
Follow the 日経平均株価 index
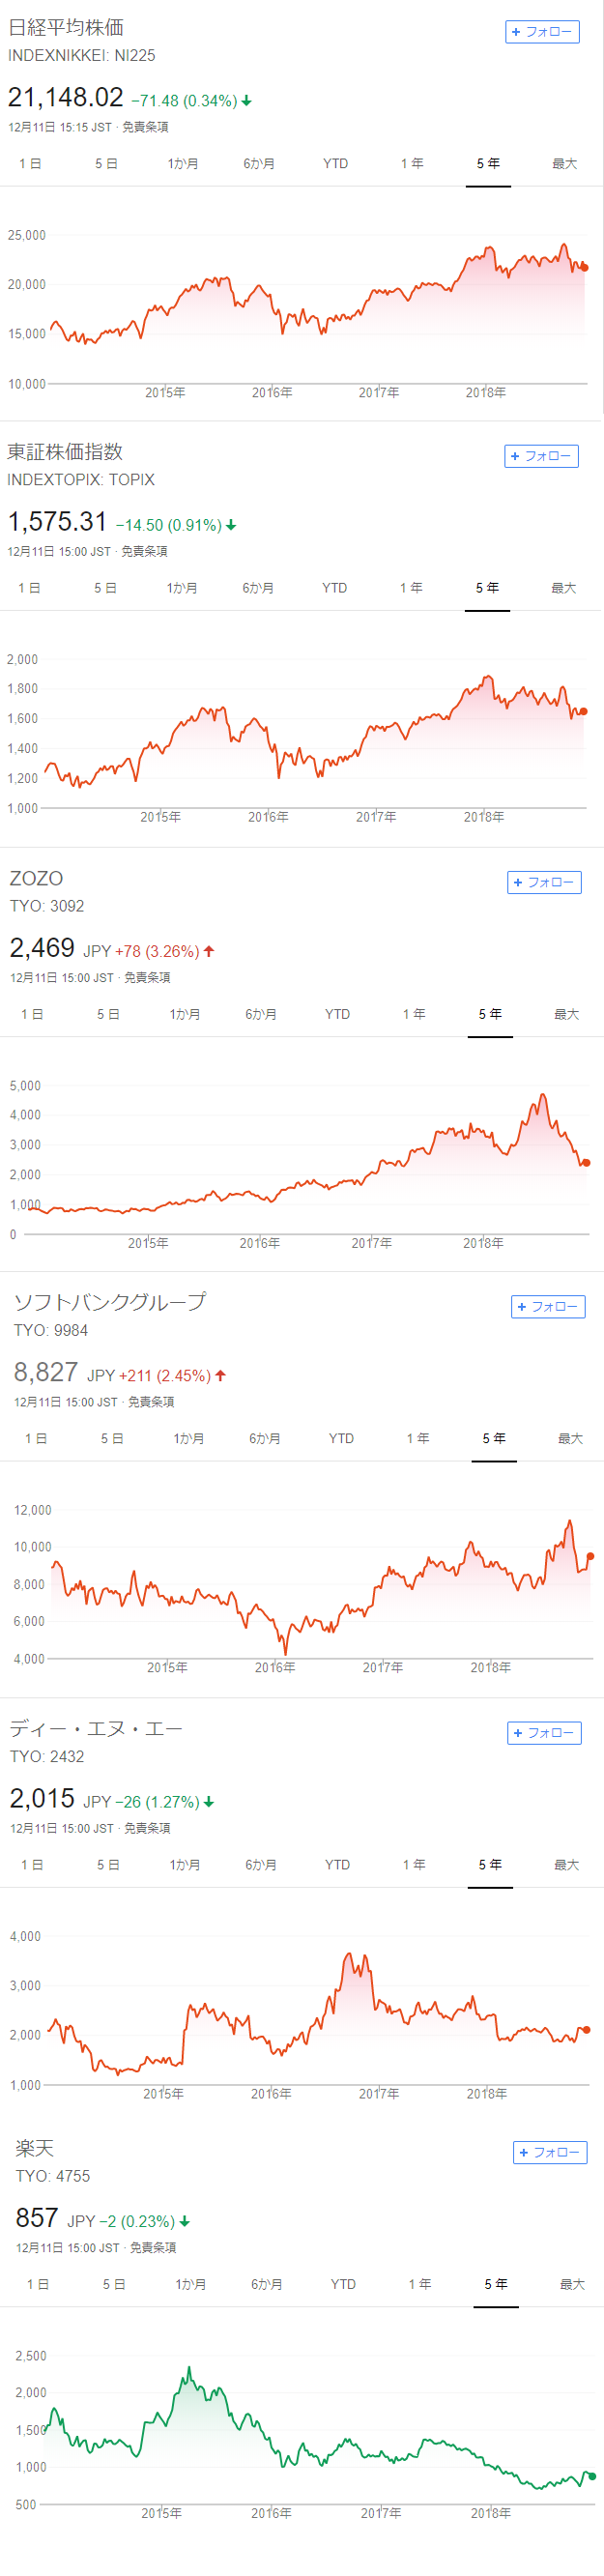[x=542, y=32]
